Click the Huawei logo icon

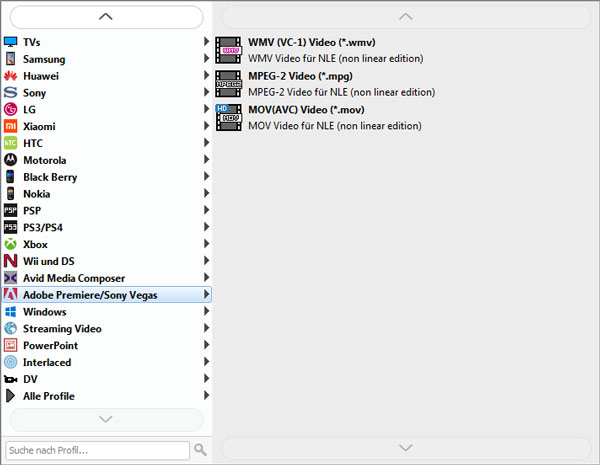(x=11, y=76)
